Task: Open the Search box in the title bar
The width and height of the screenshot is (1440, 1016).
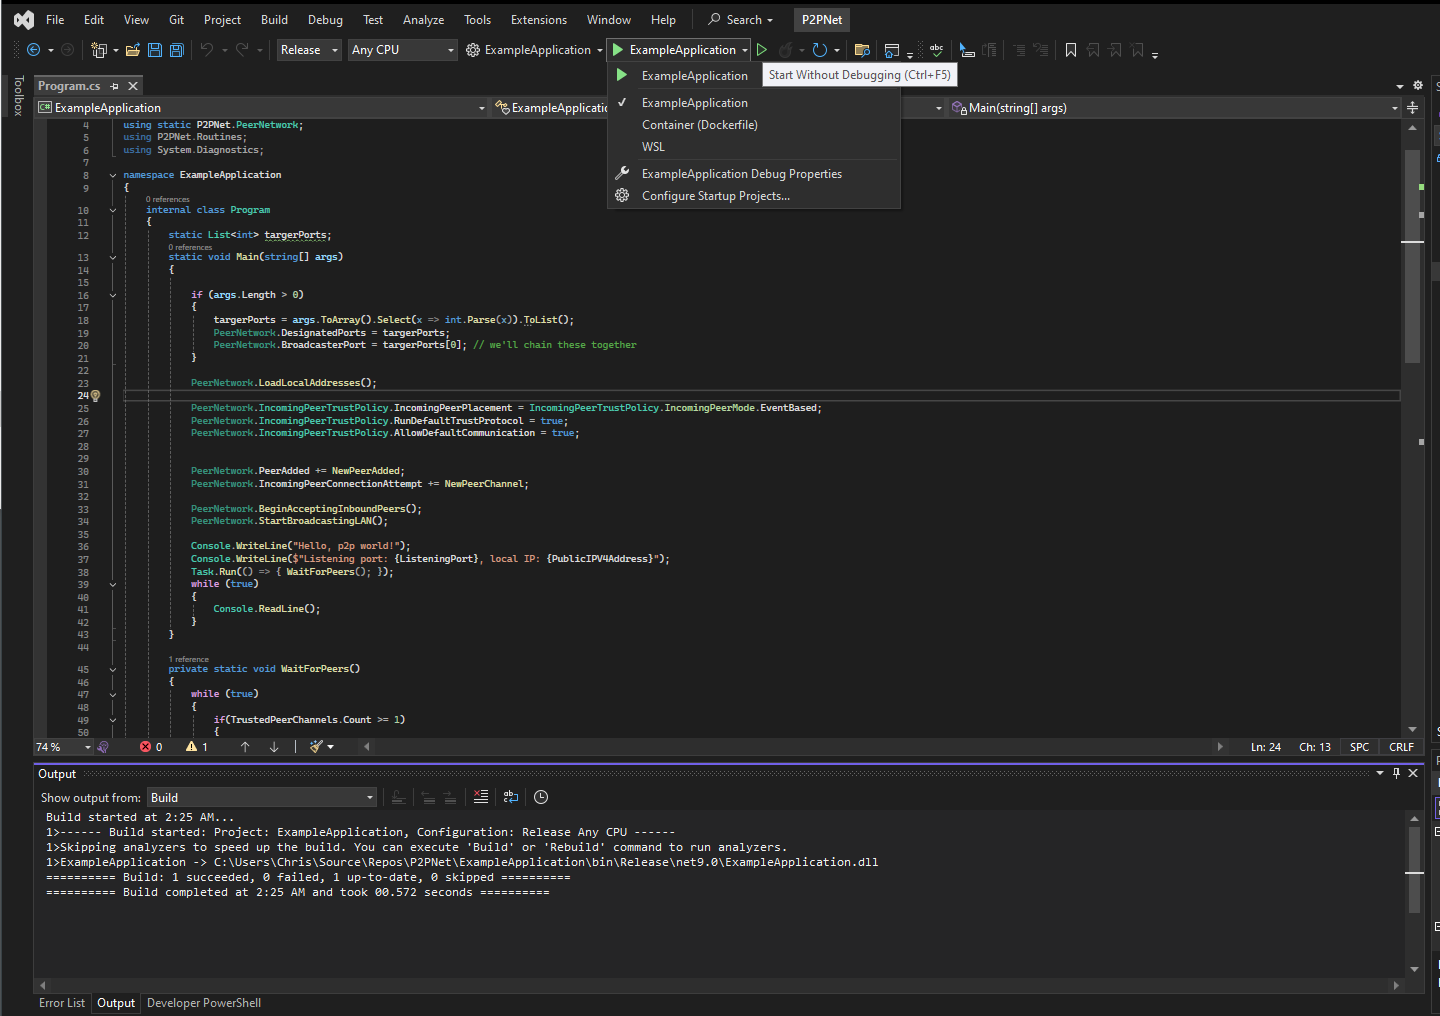Action: [x=741, y=20]
